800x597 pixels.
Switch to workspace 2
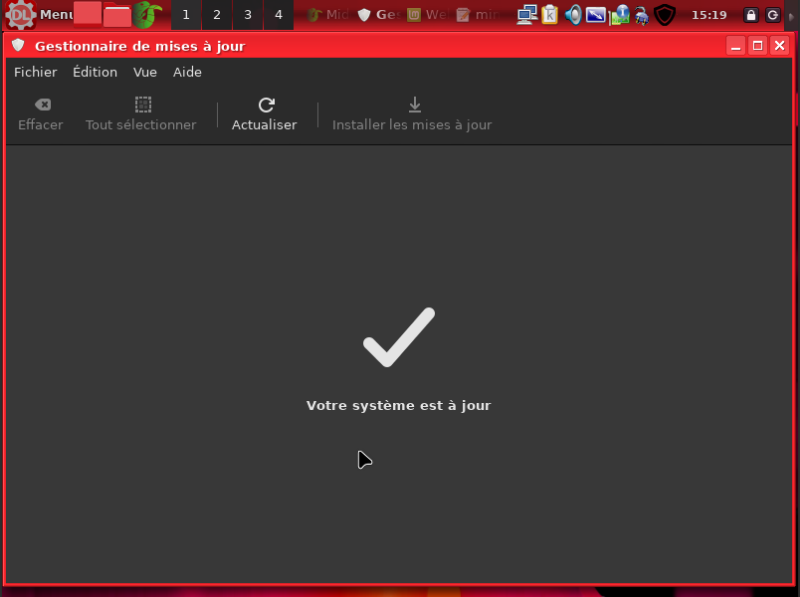pyautogui.click(x=217, y=15)
